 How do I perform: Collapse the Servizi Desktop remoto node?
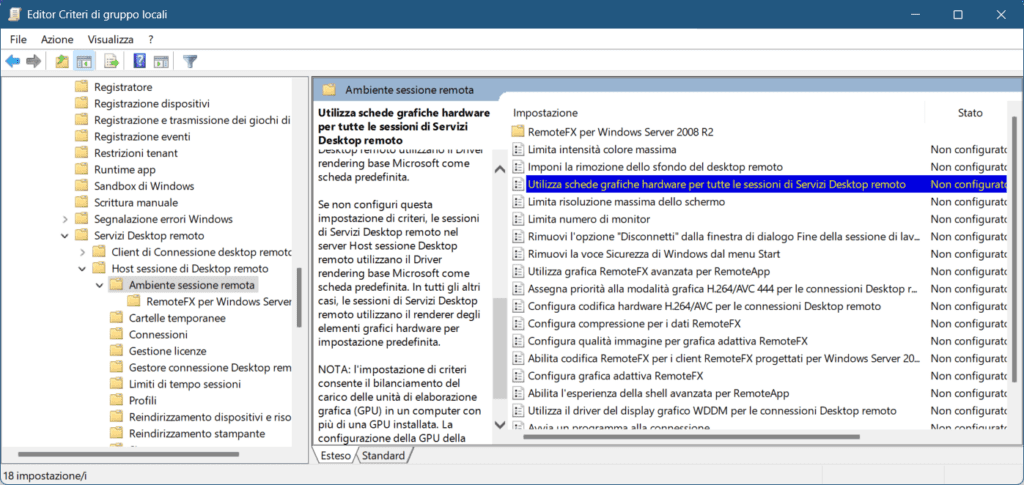[66, 236]
